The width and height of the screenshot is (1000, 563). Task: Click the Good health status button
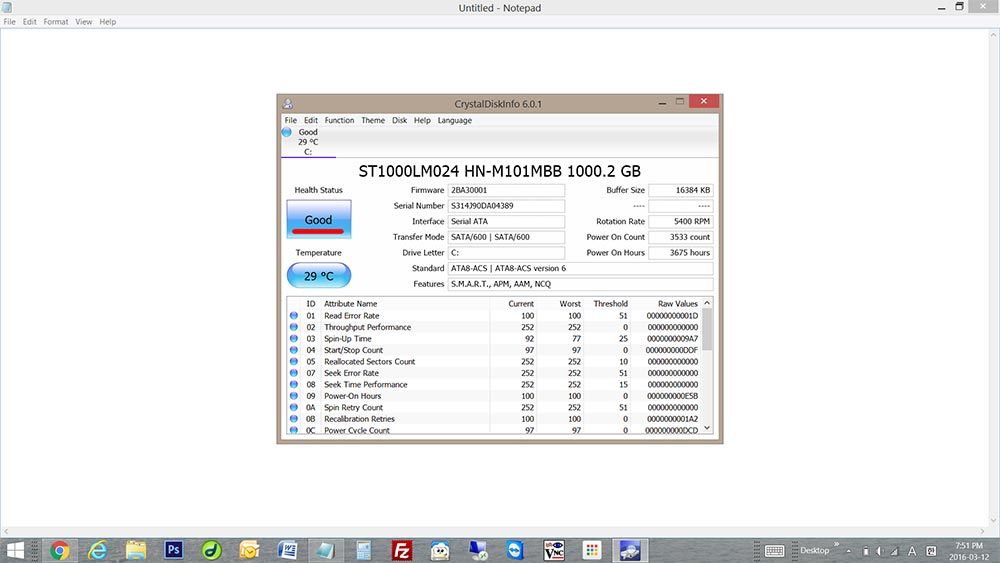pyautogui.click(x=319, y=219)
